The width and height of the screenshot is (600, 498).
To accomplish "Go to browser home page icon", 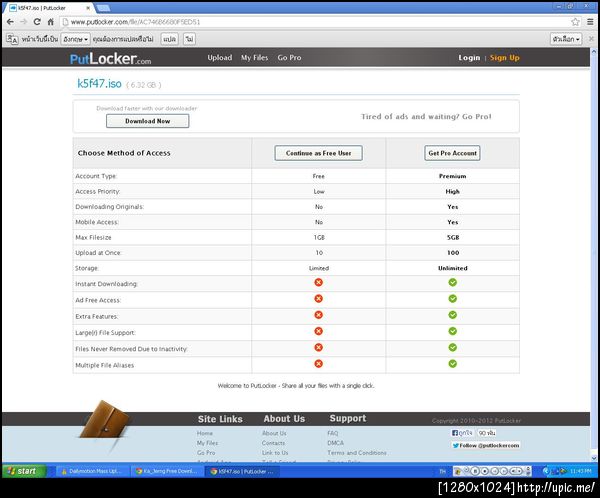I will [51, 22].
